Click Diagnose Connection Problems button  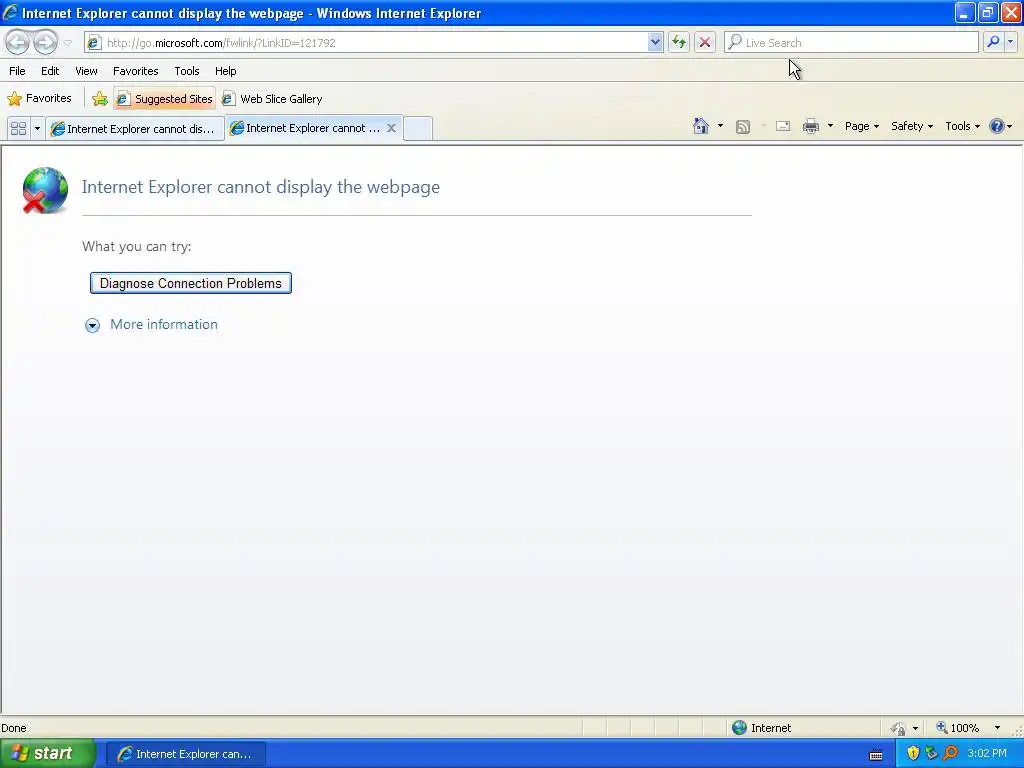[191, 283]
